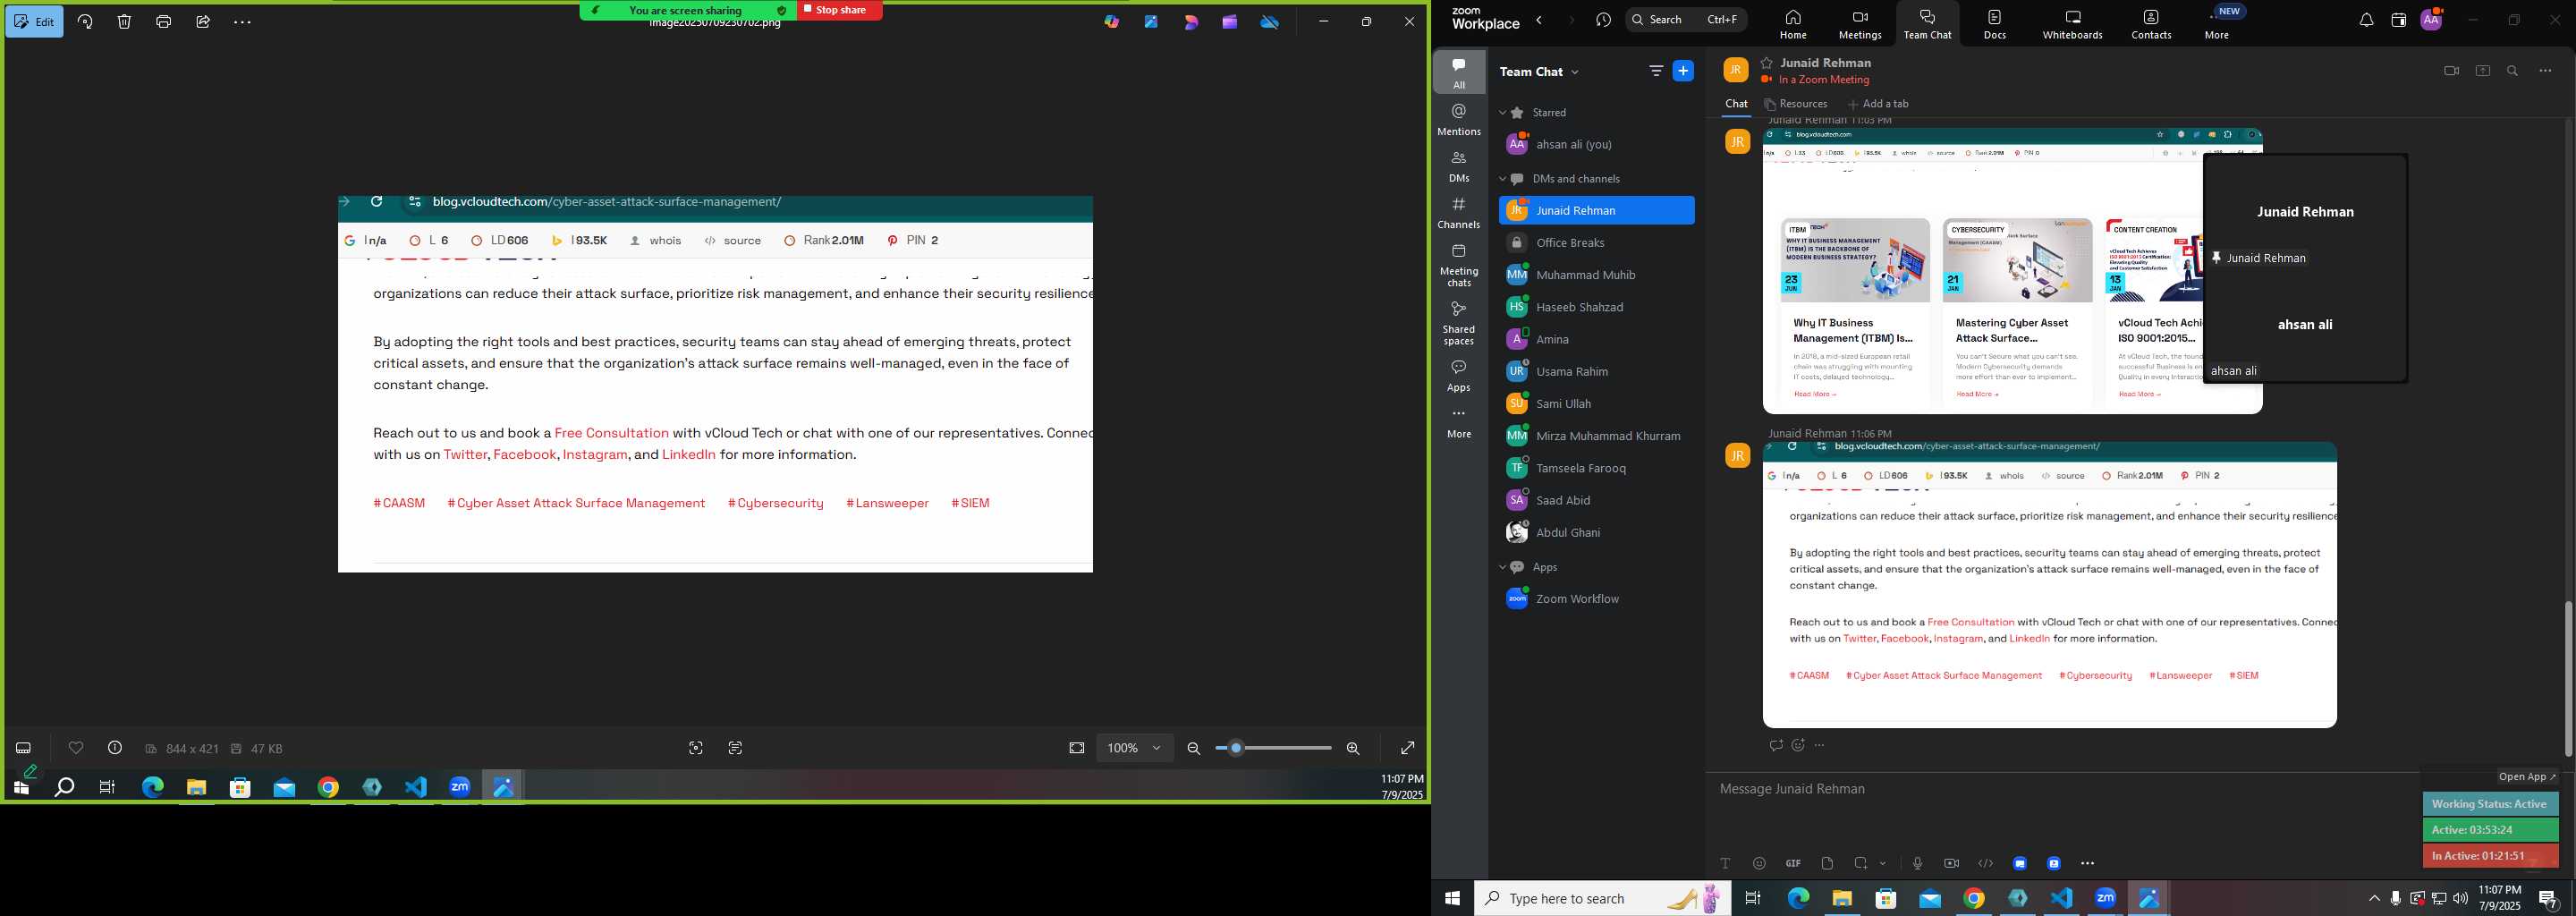Collapse the Starred section
This screenshot has width=2576, height=916.
point(1502,113)
